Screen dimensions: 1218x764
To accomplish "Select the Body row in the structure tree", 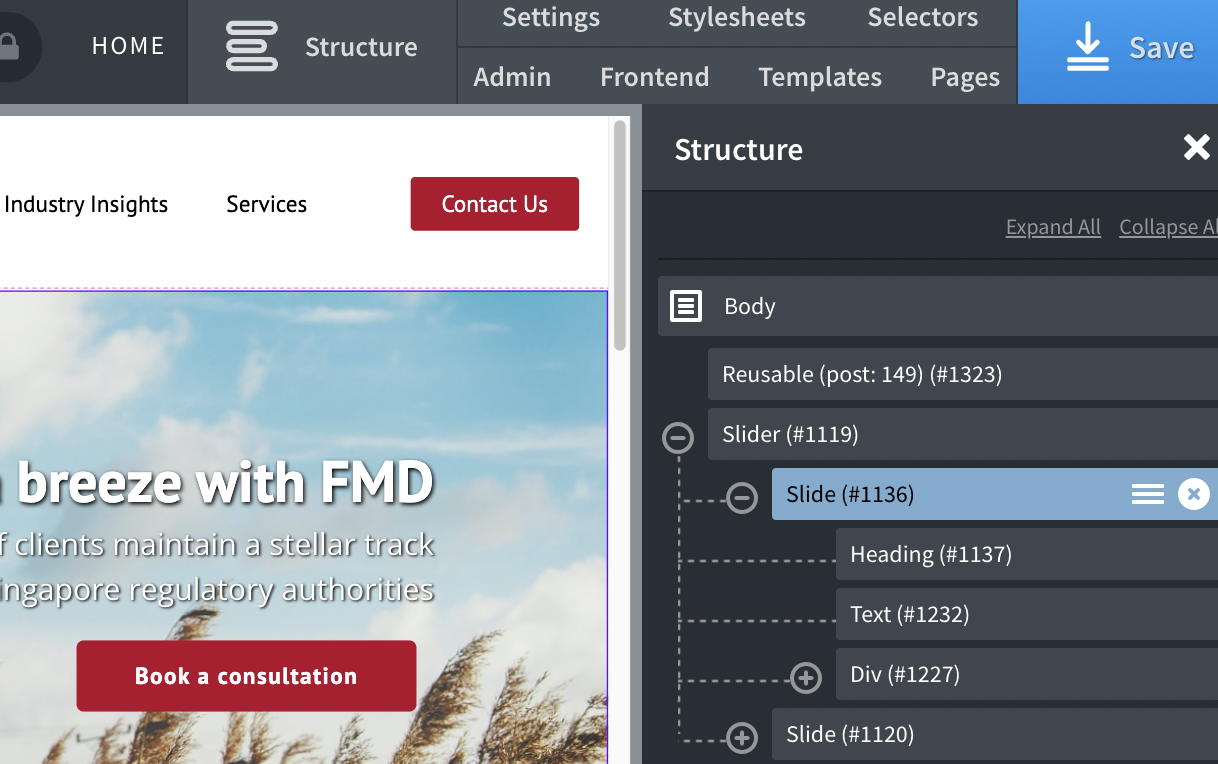I will (938, 306).
